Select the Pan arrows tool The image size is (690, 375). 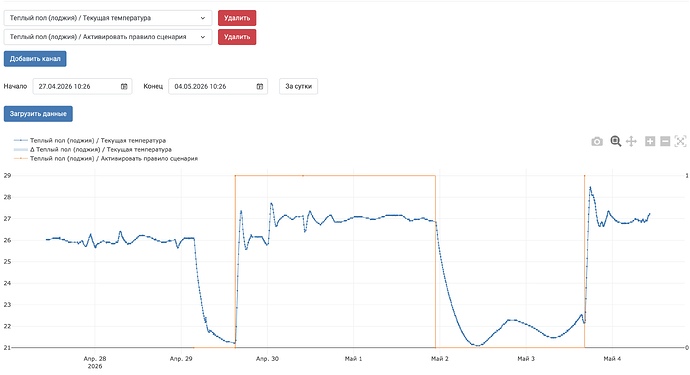point(631,141)
